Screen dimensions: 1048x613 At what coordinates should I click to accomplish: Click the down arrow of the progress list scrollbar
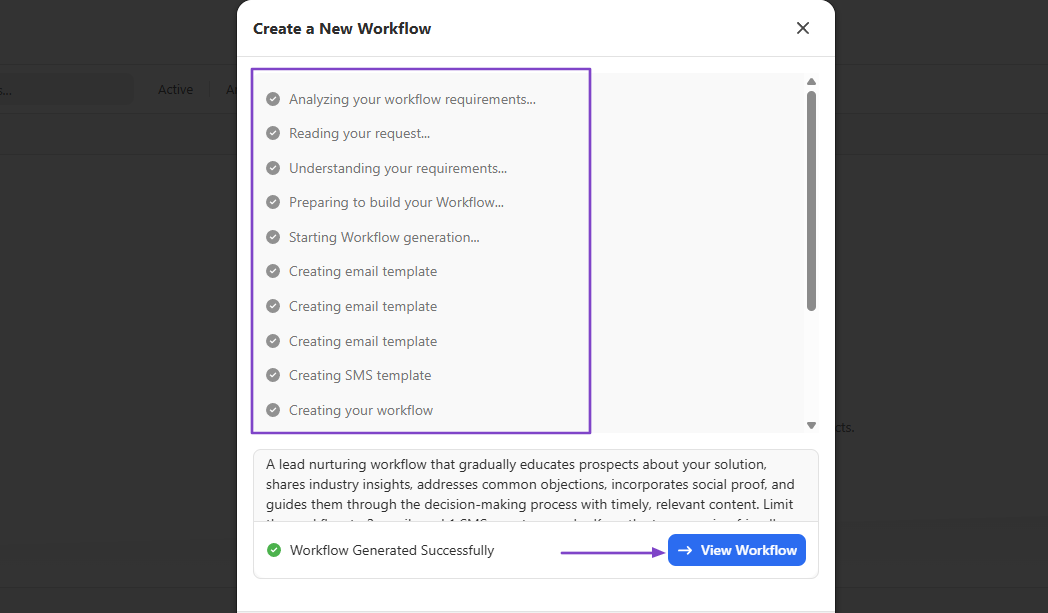(x=811, y=425)
